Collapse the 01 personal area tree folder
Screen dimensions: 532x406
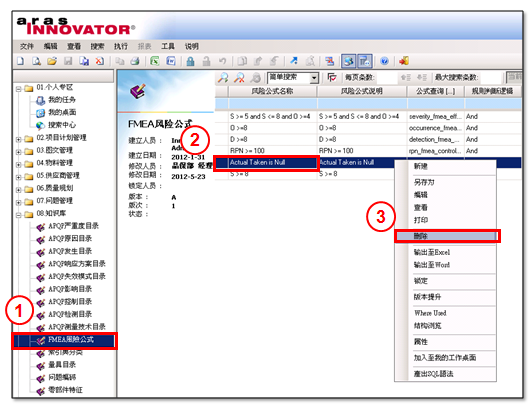point(19,89)
